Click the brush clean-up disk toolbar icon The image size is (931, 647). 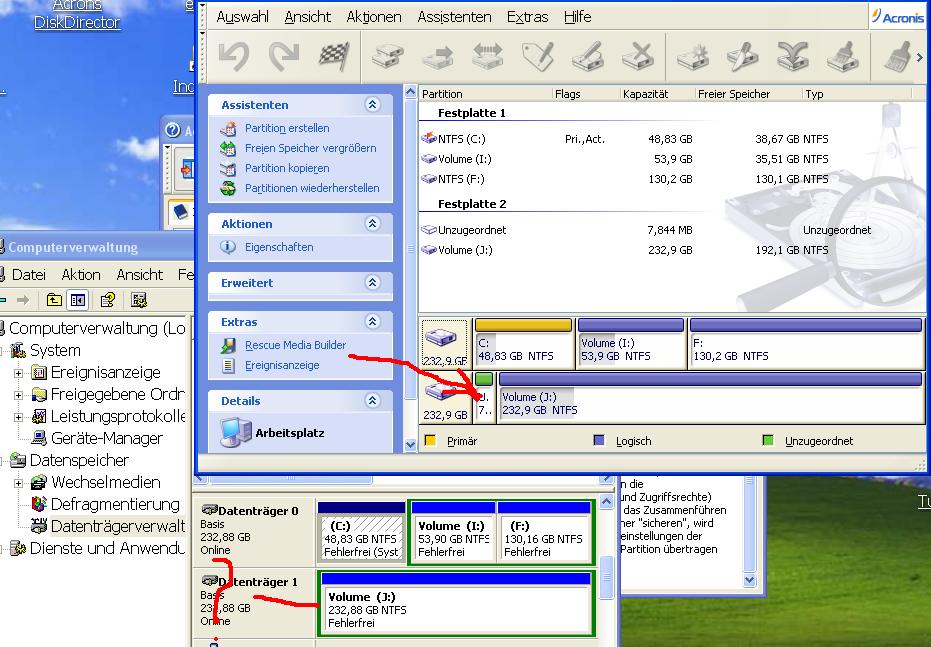pos(843,56)
